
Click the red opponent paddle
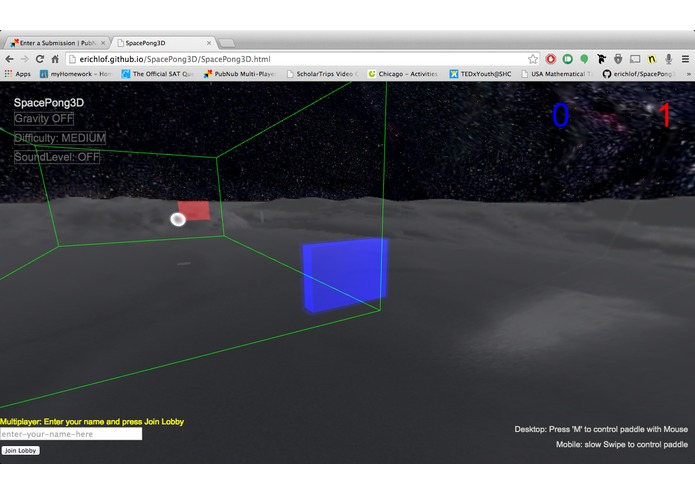pyautogui.click(x=194, y=210)
